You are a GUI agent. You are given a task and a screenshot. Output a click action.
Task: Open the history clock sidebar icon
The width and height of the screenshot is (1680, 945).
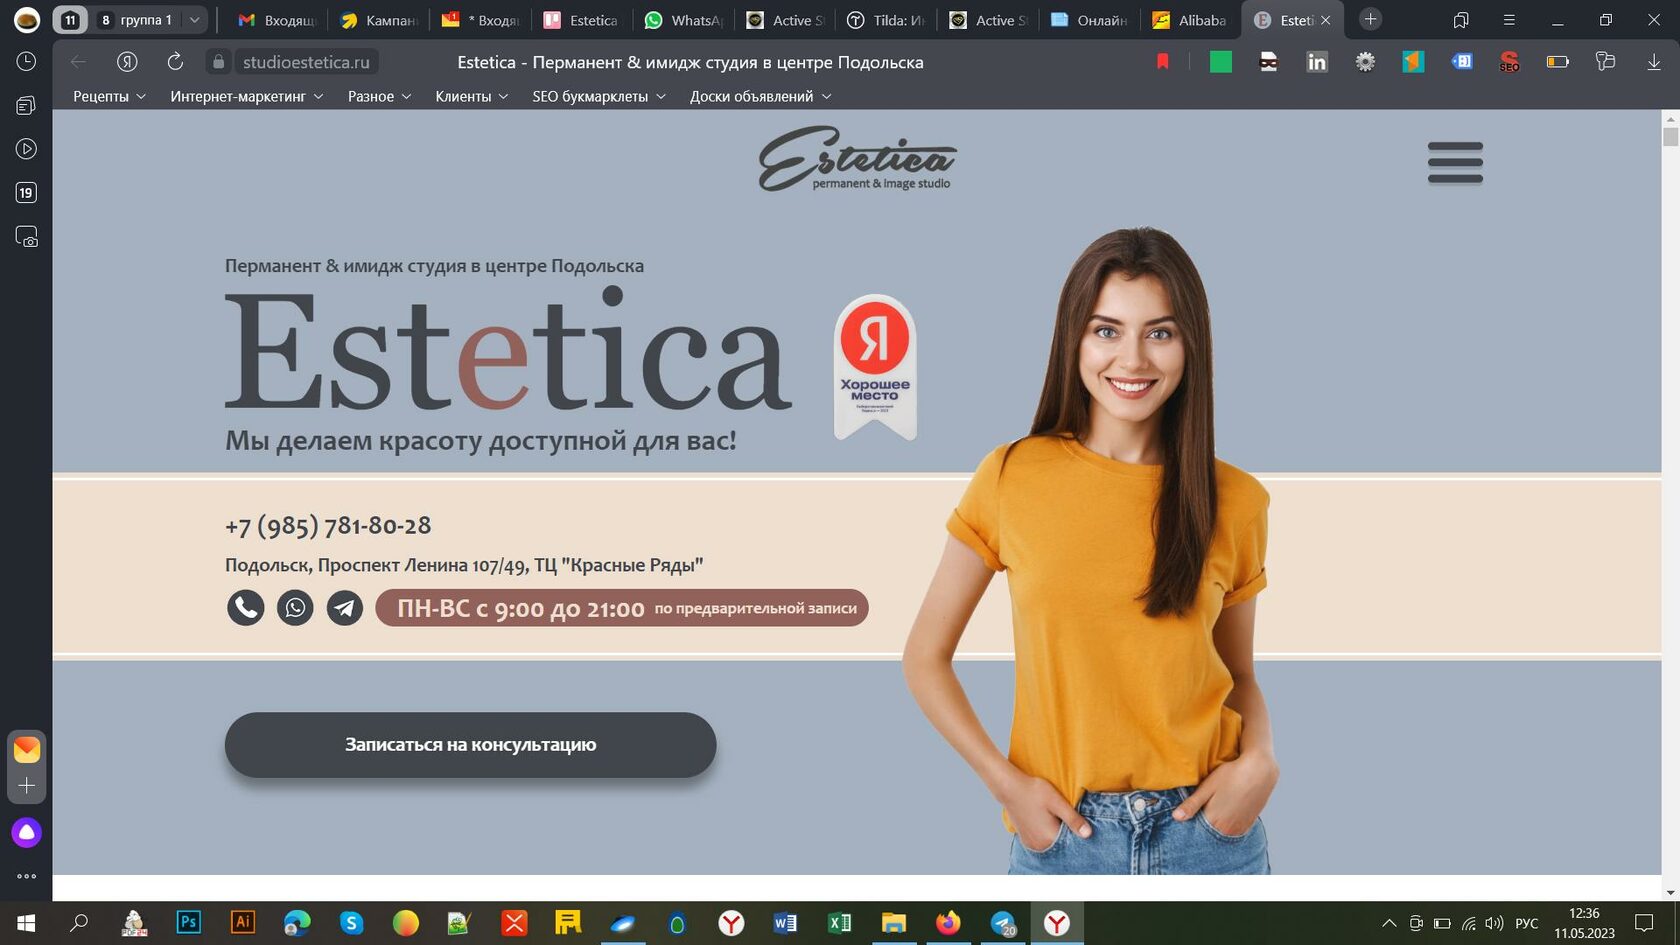point(26,62)
